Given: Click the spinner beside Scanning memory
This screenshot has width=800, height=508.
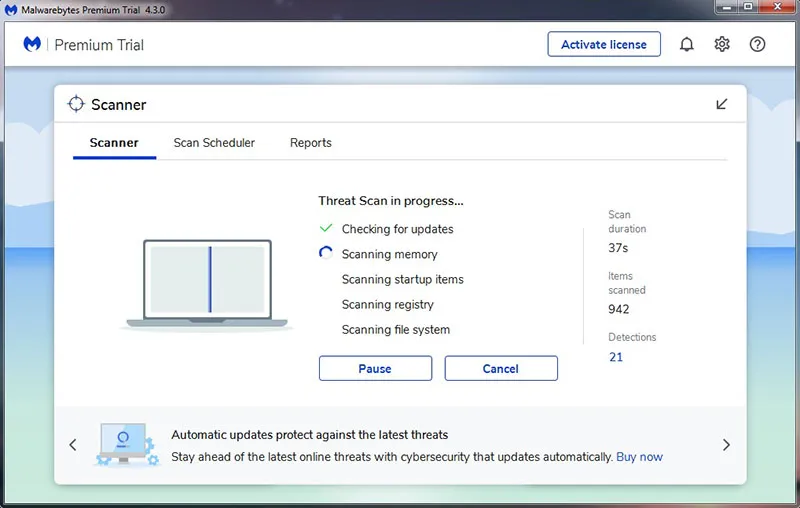Looking at the screenshot, I should [326, 252].
